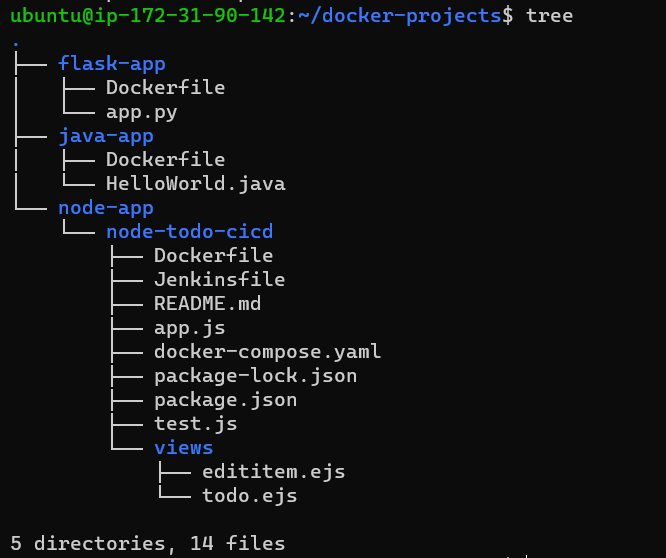Select todo.ejs under views
Screen dimensions: 666x558
pyautogui.click(x=249, y=496)
